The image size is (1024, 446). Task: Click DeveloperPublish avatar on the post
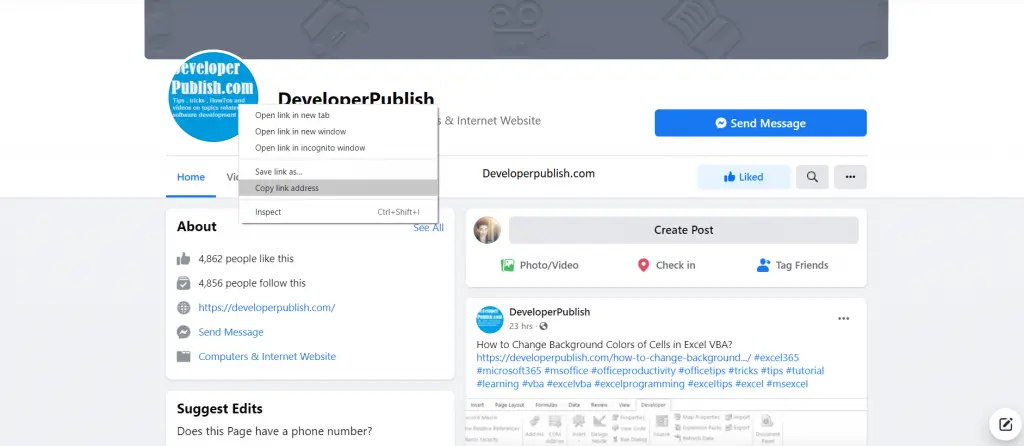click(490, 319)
